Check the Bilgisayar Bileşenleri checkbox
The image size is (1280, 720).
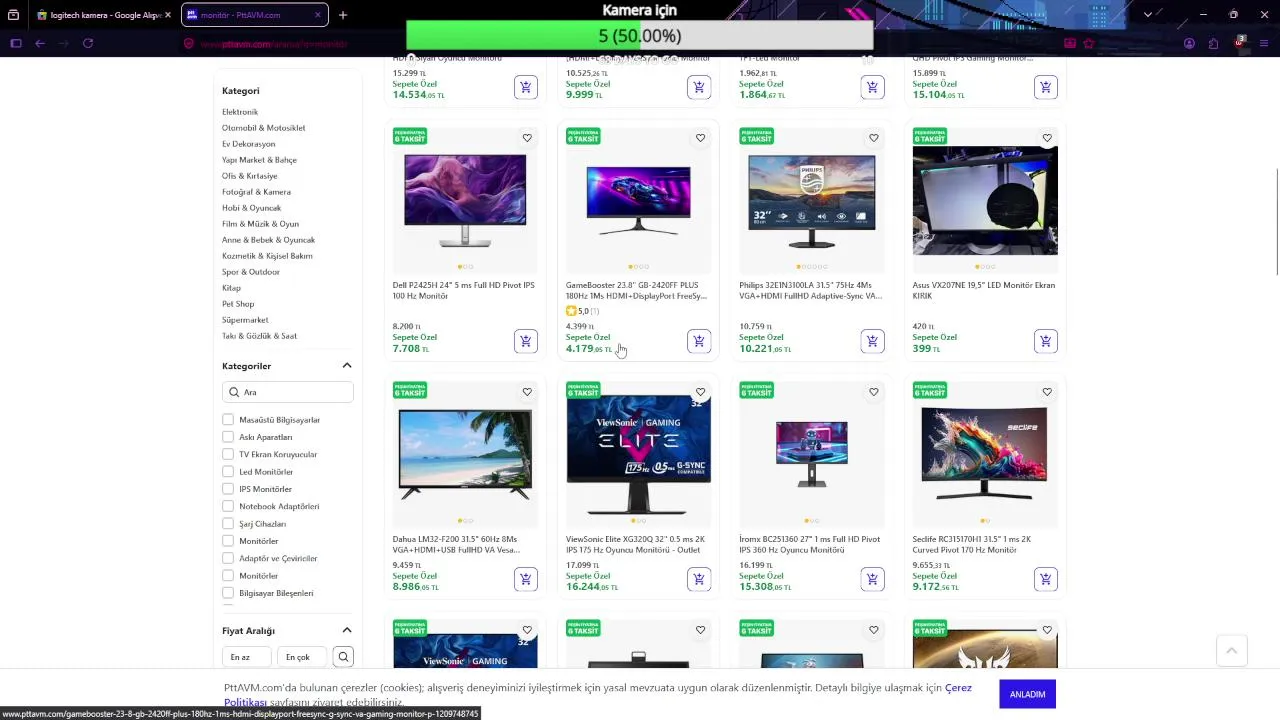tap(228, 593)
